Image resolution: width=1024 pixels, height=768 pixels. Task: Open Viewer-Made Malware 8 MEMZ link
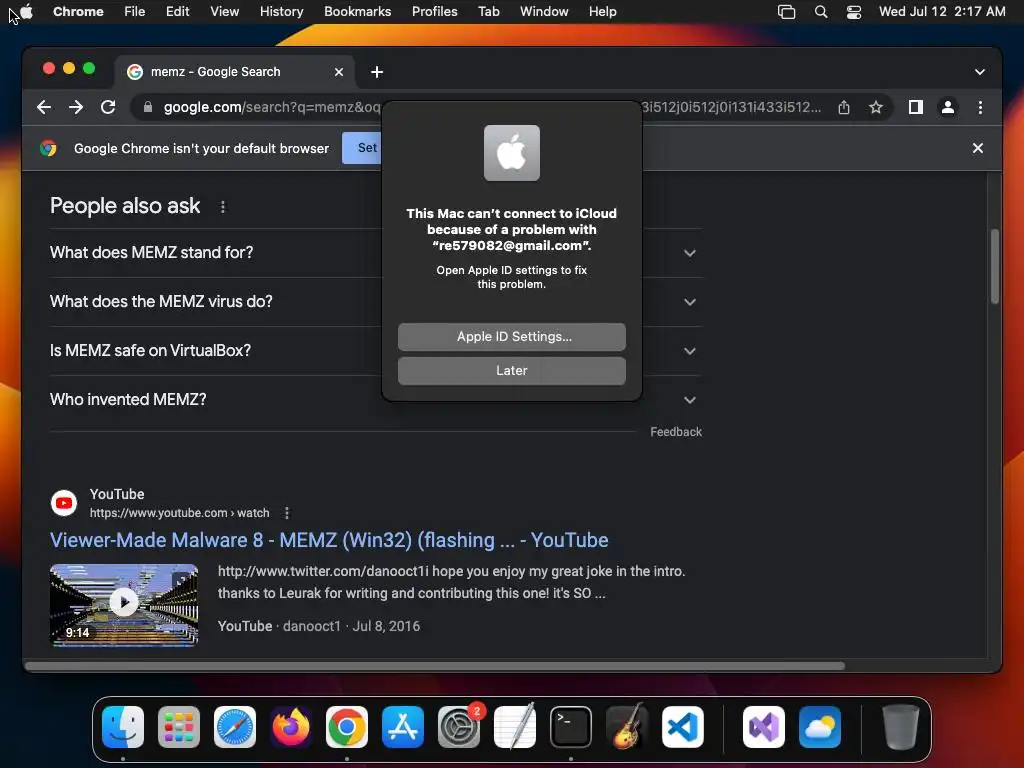pyautogui.click(x=329, y=540)
